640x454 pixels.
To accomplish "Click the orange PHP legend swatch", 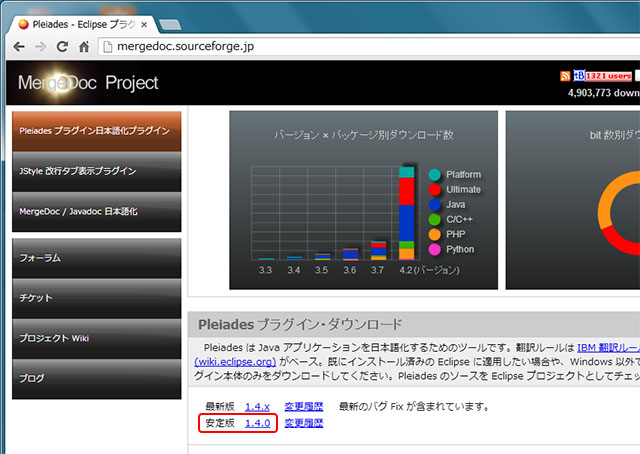I will (x=435, y=234).
